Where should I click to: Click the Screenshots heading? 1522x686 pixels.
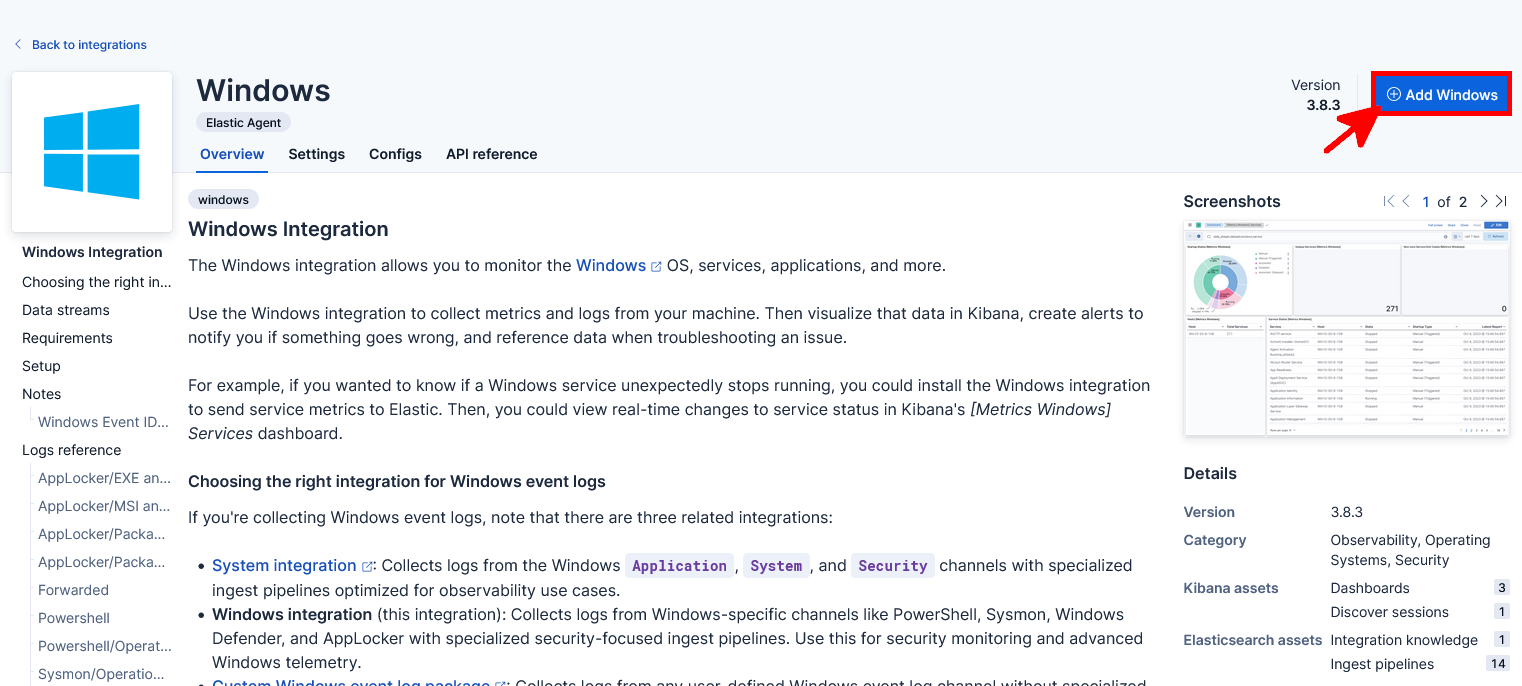[1232, 202]
